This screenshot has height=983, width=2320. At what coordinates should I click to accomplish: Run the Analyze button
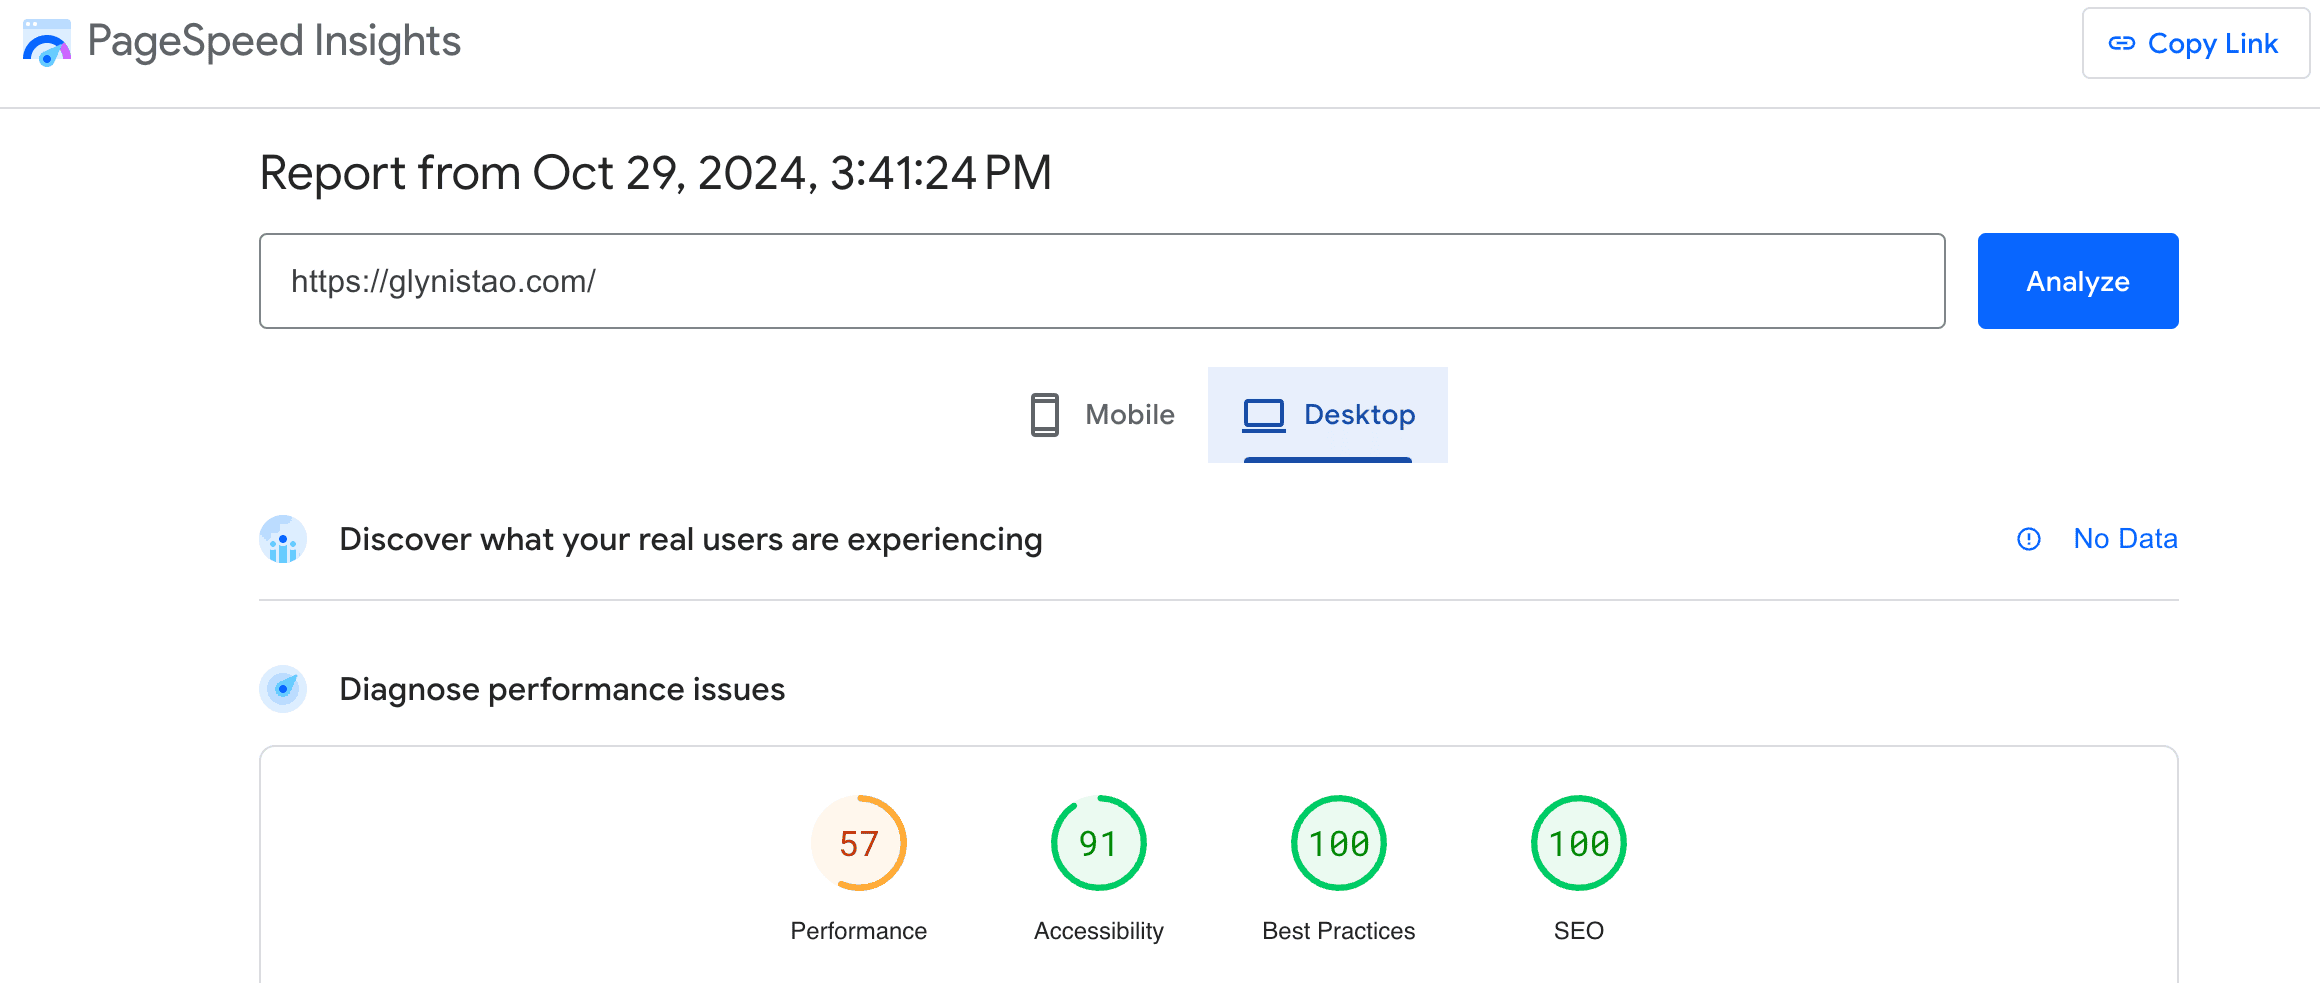click(x=2078, y=281)
